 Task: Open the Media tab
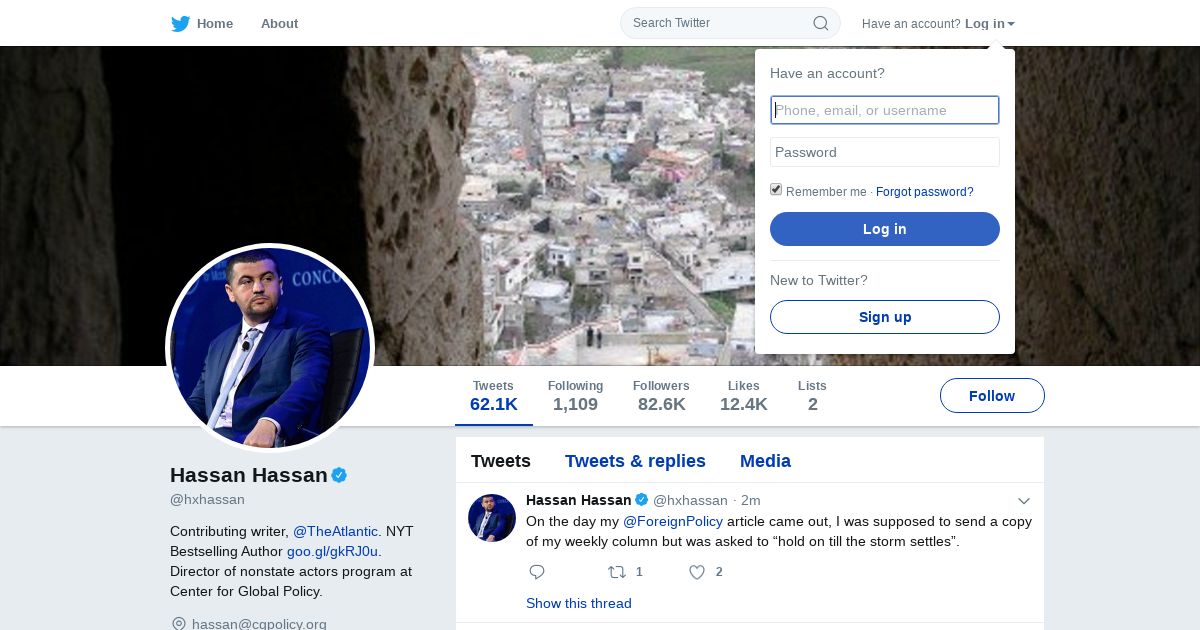(765, 461)
